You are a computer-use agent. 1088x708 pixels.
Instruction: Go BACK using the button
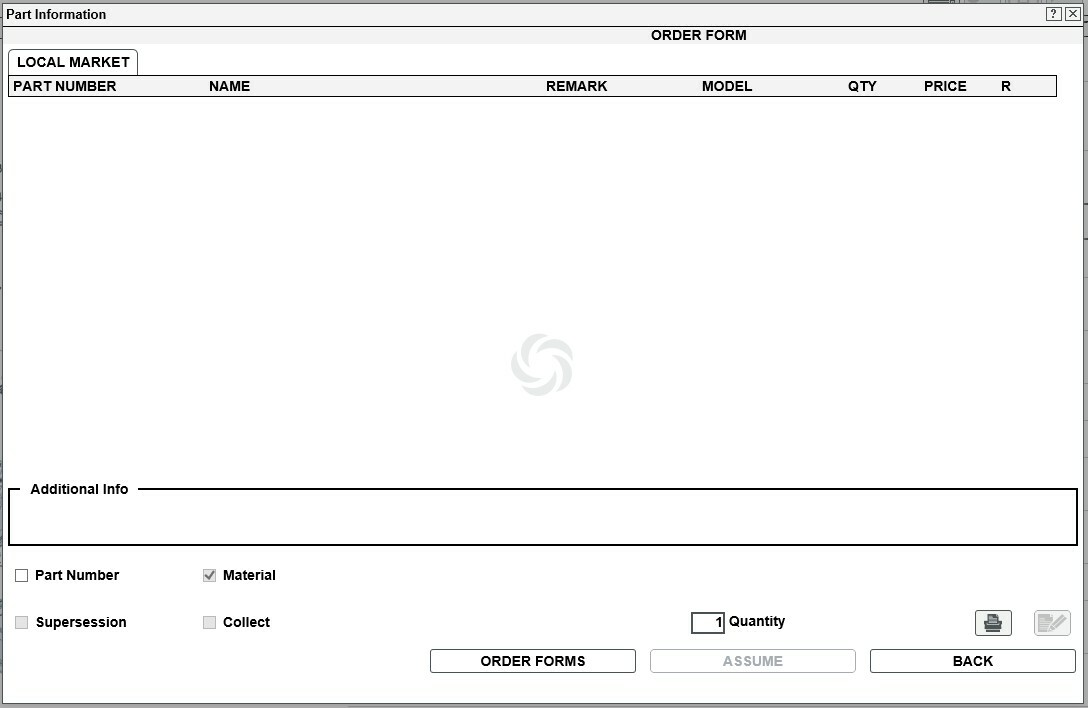[x=973, y=661]
